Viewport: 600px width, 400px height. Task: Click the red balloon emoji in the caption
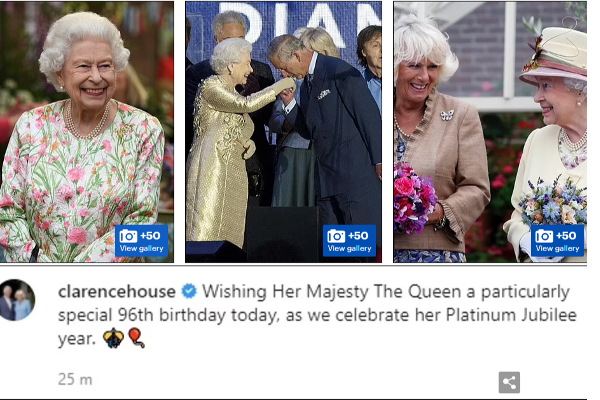136,338
